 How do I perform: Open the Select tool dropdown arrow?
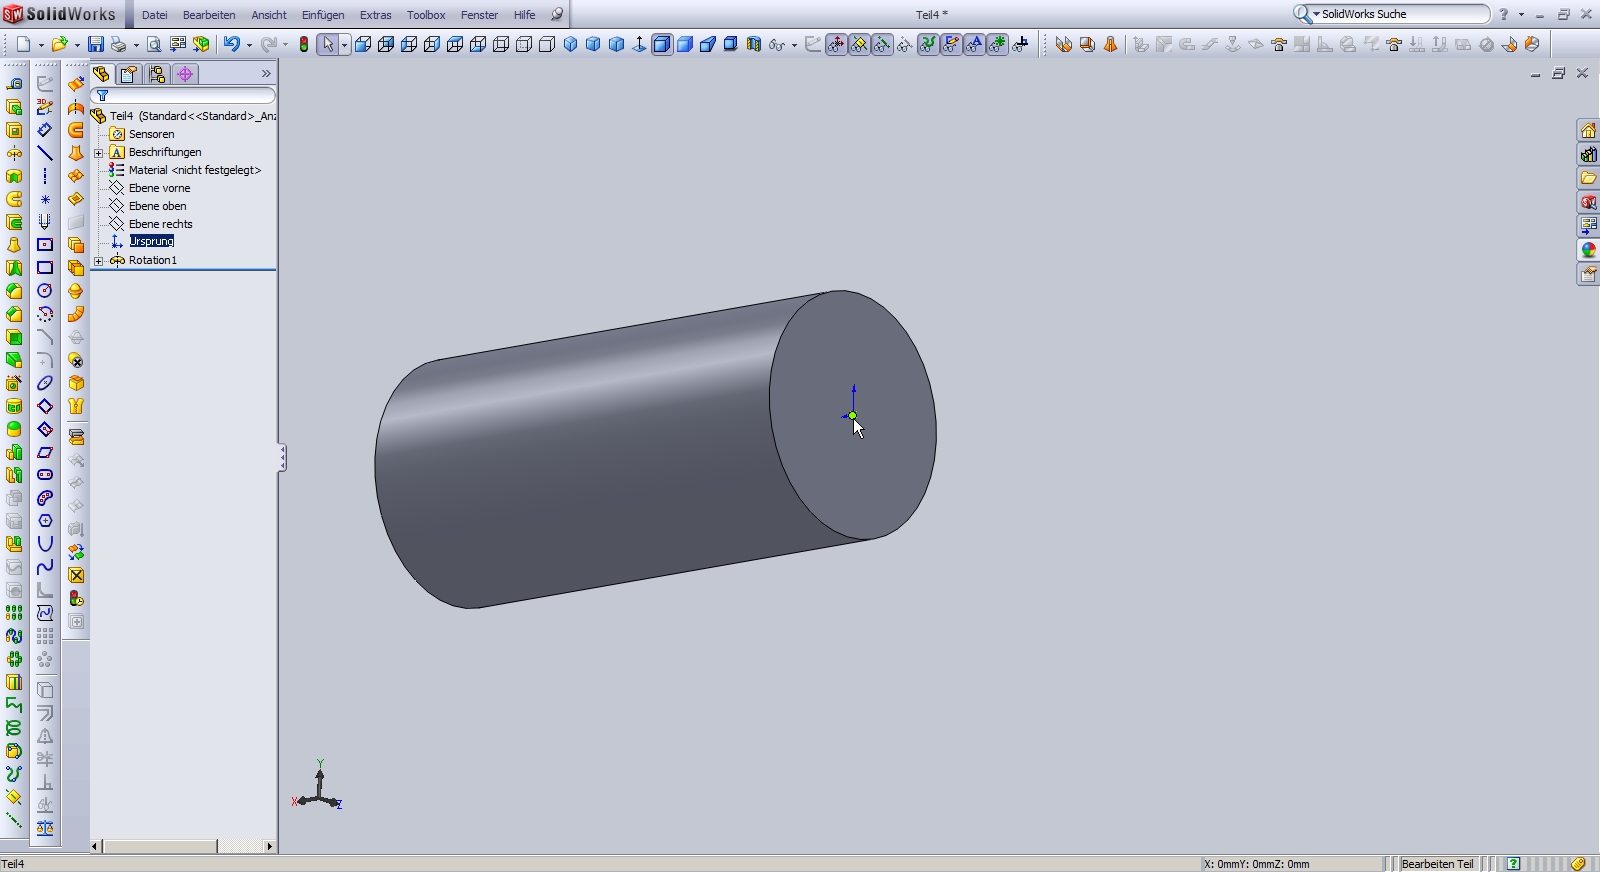(x=344, y=45)
